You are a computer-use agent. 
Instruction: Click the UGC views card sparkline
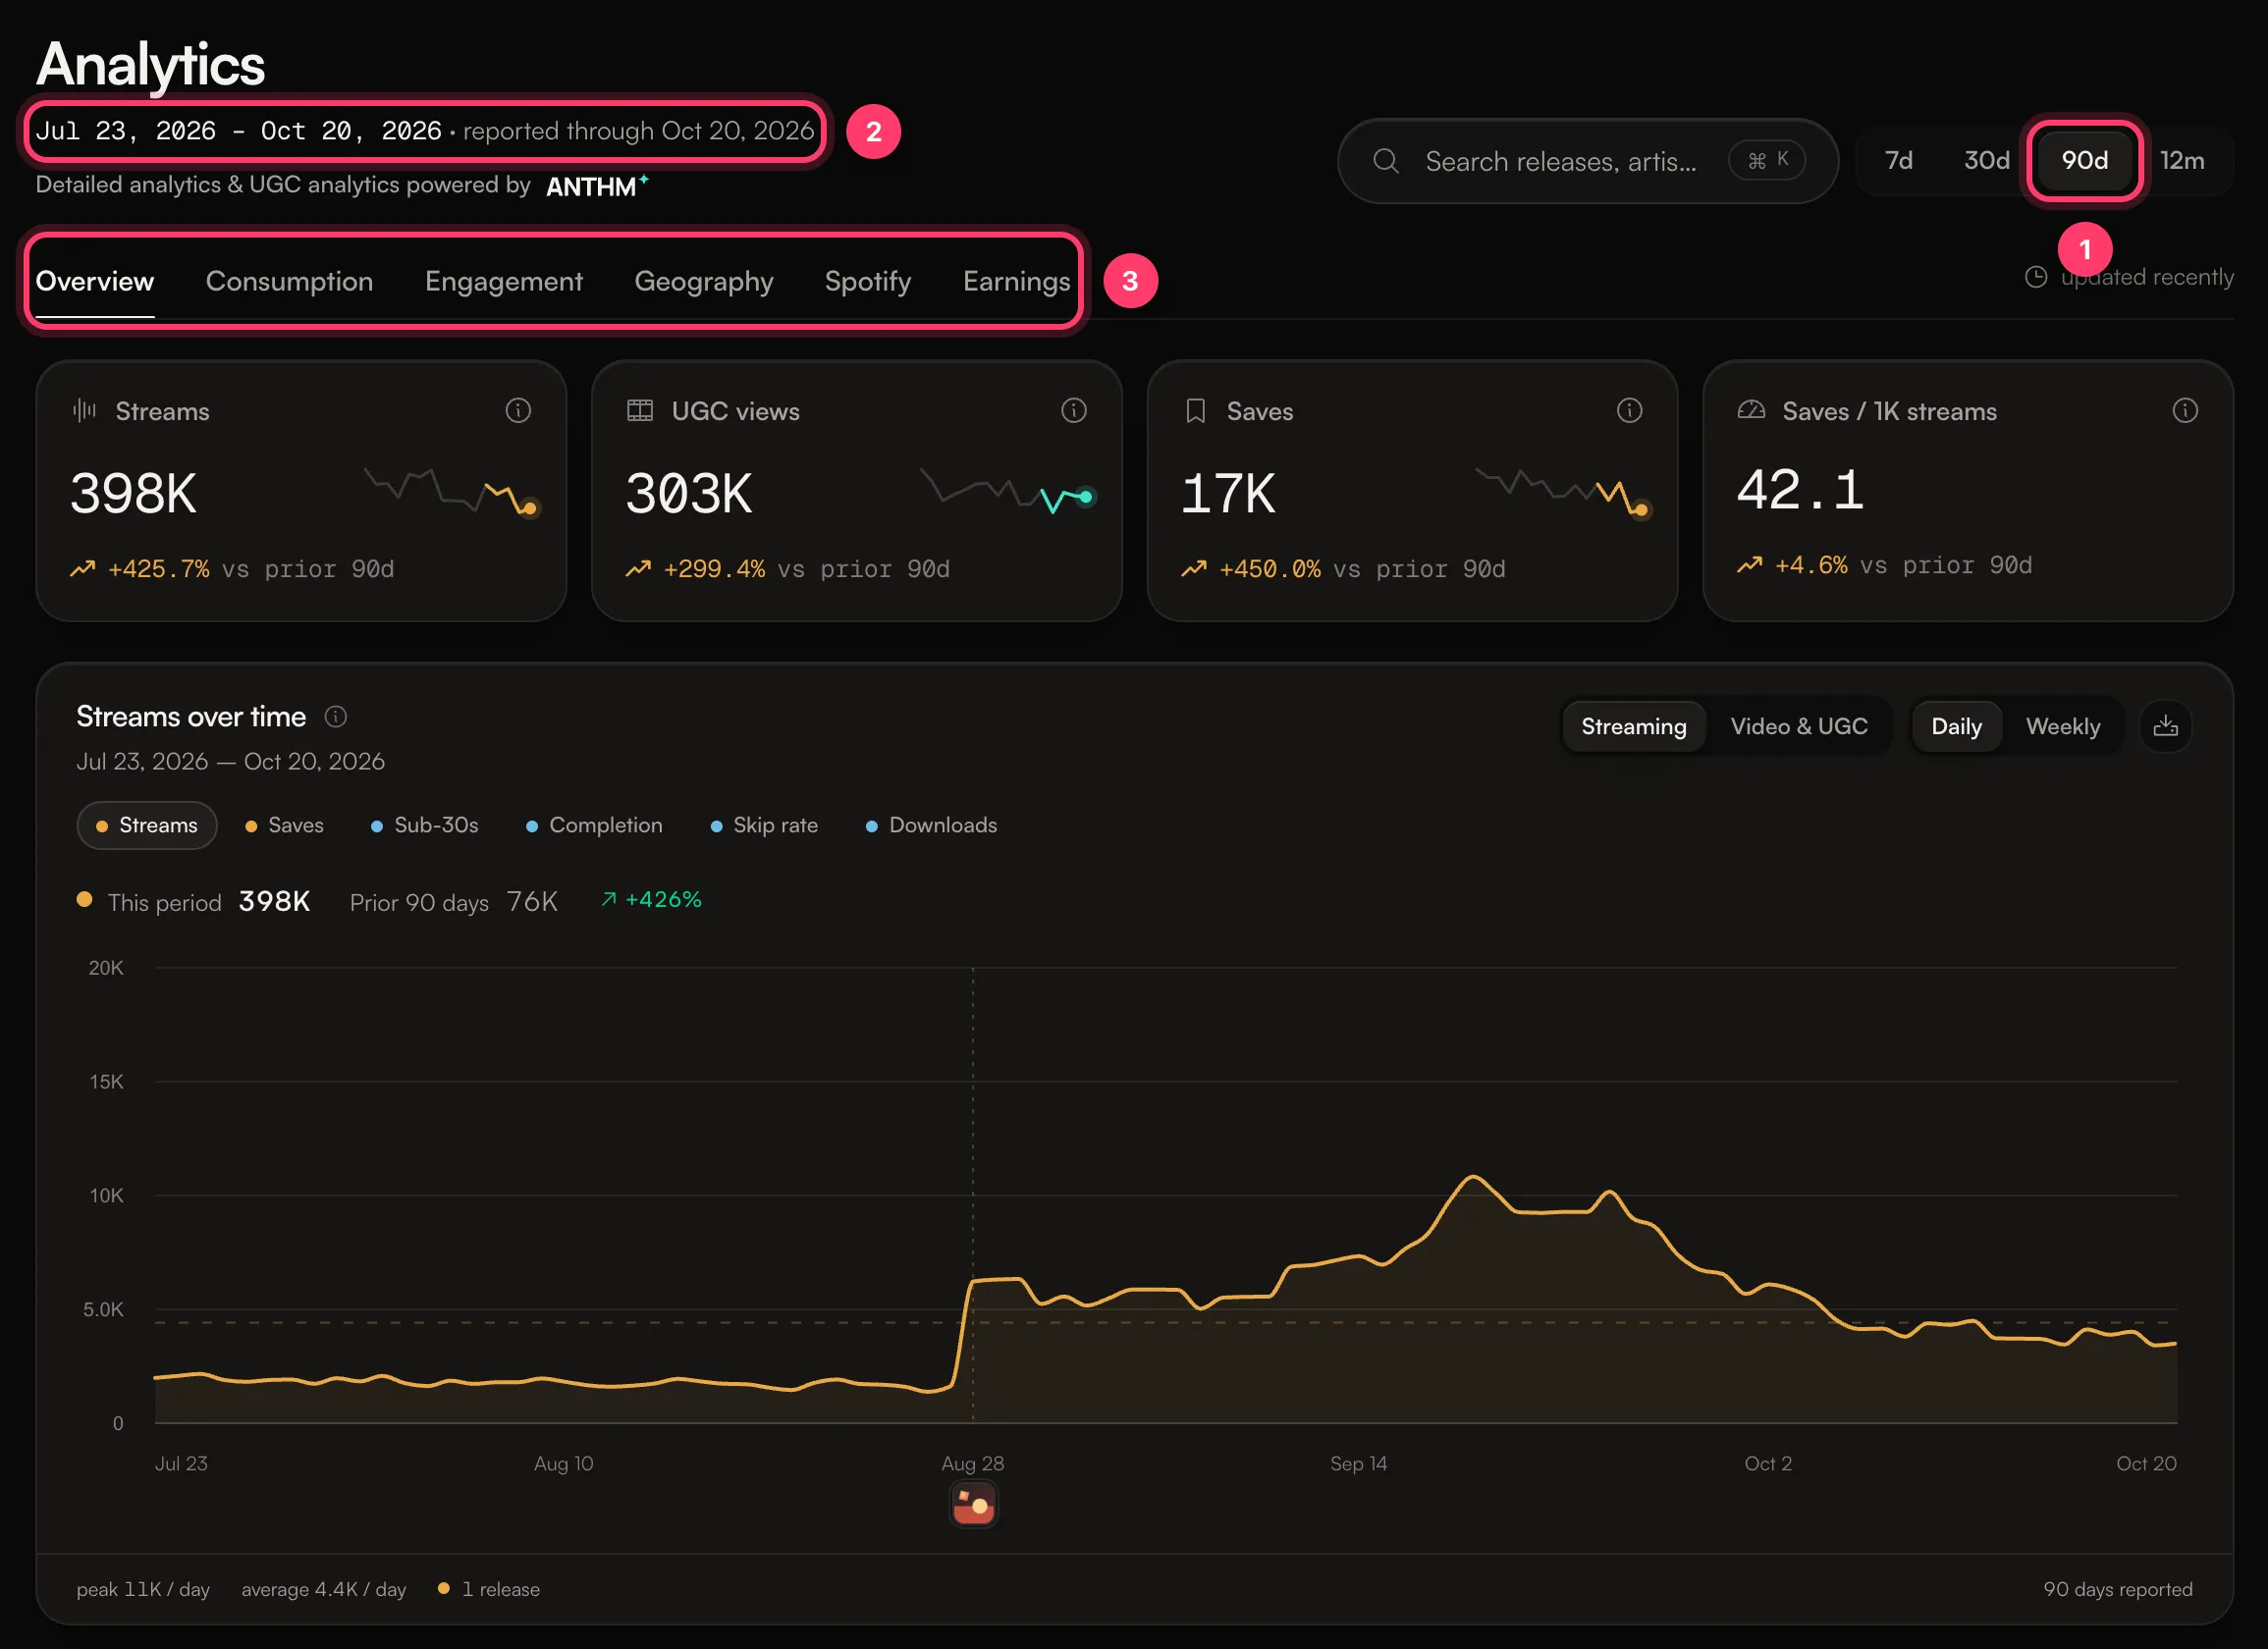[x=1008, y=490]
